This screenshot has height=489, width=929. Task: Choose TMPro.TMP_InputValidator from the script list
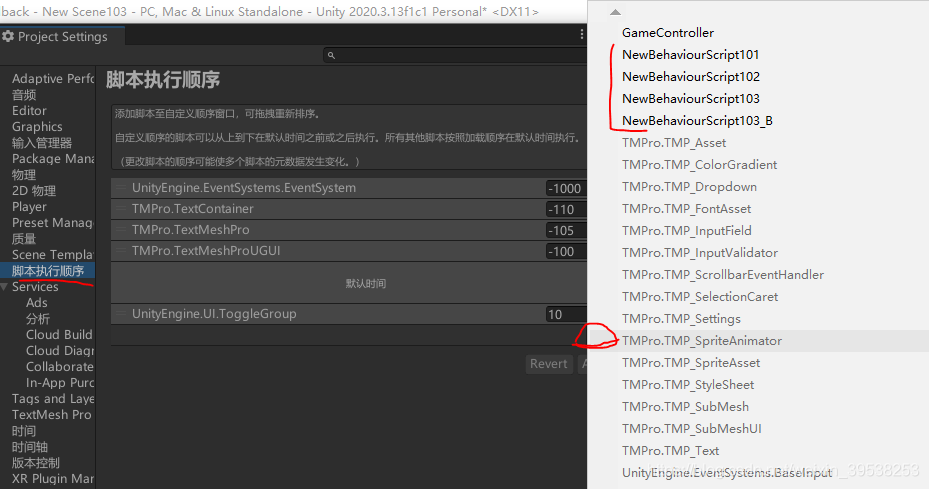(x=700, y=253)
